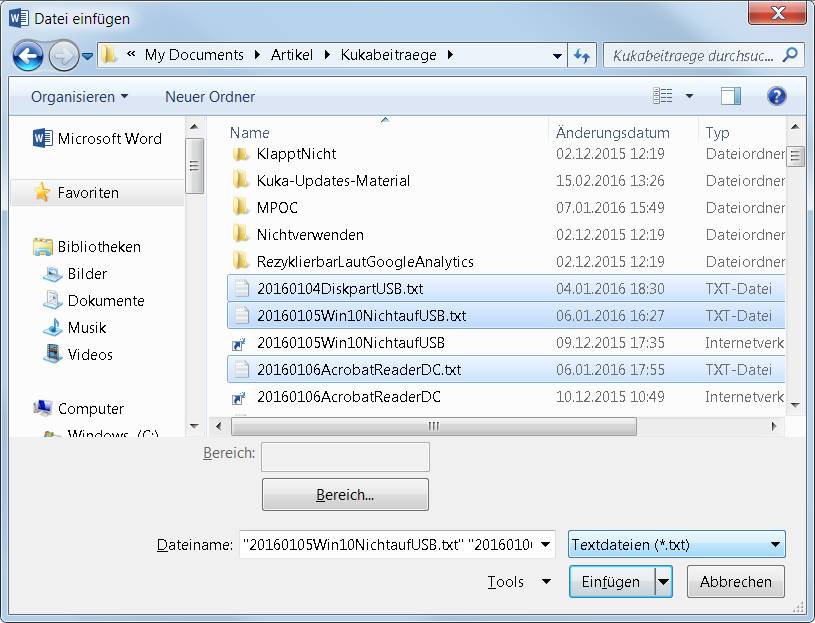The height and width of the screenshot is (623, 815).
Task: Toggle the preview pane icon
Action: 731,96
